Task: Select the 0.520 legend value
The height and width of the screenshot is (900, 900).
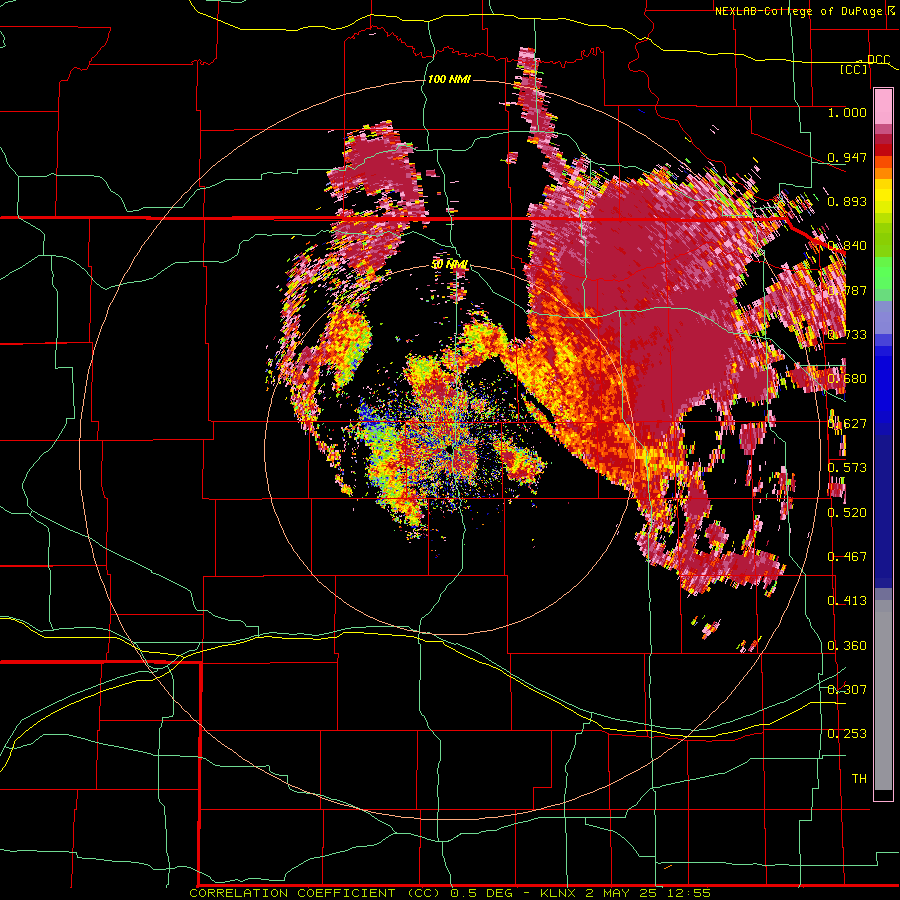Action: pos(847,512)
